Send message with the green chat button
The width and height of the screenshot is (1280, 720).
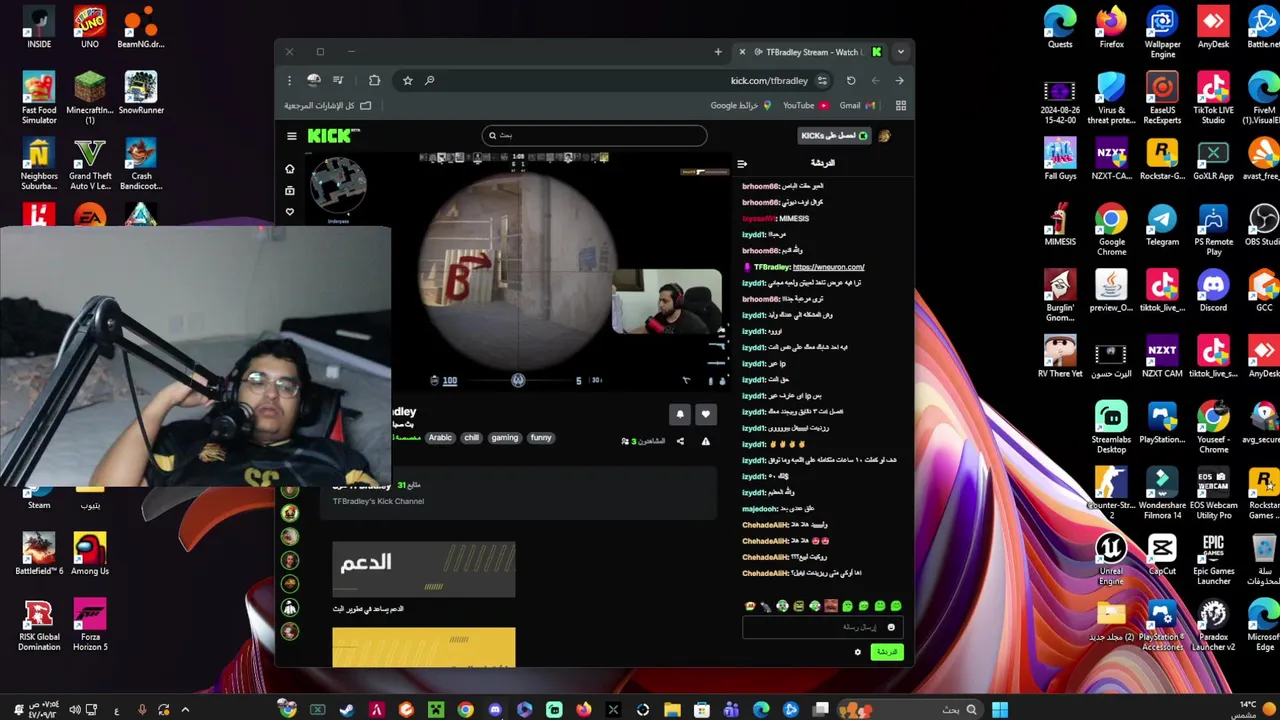pos(886,652)
